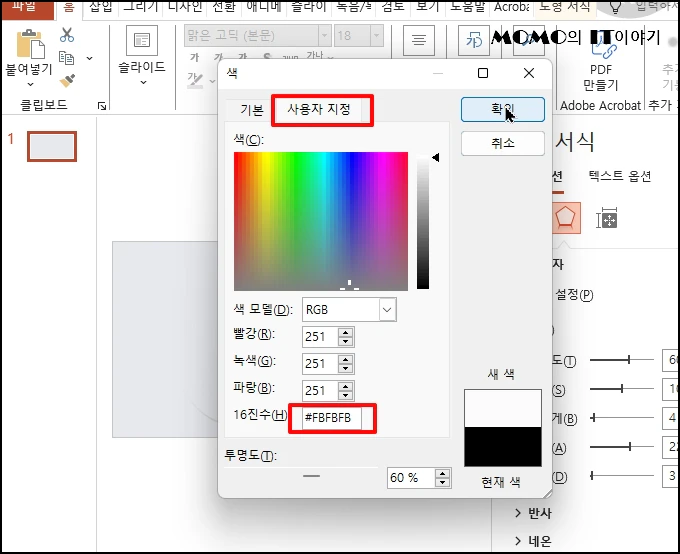Click the new color preview swatch
This screenshot has width=680, height=554.
pyautogui.click(x=503, y=408)
